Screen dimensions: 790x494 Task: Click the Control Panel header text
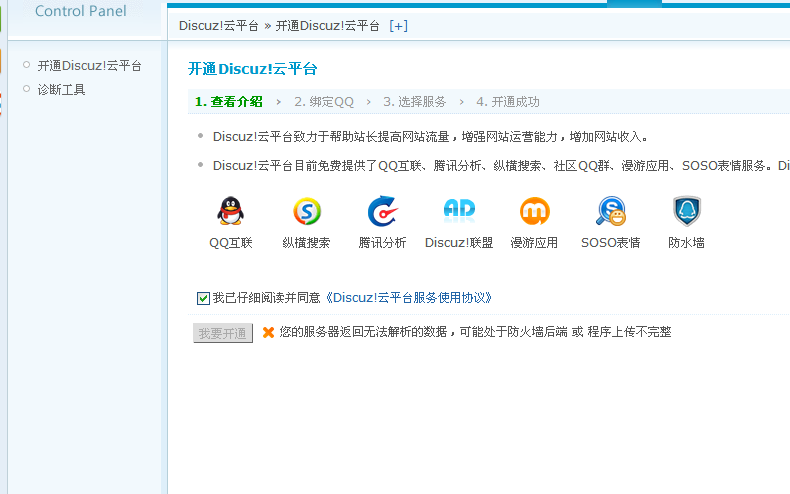pyautogui.click(x=81, y=11)
